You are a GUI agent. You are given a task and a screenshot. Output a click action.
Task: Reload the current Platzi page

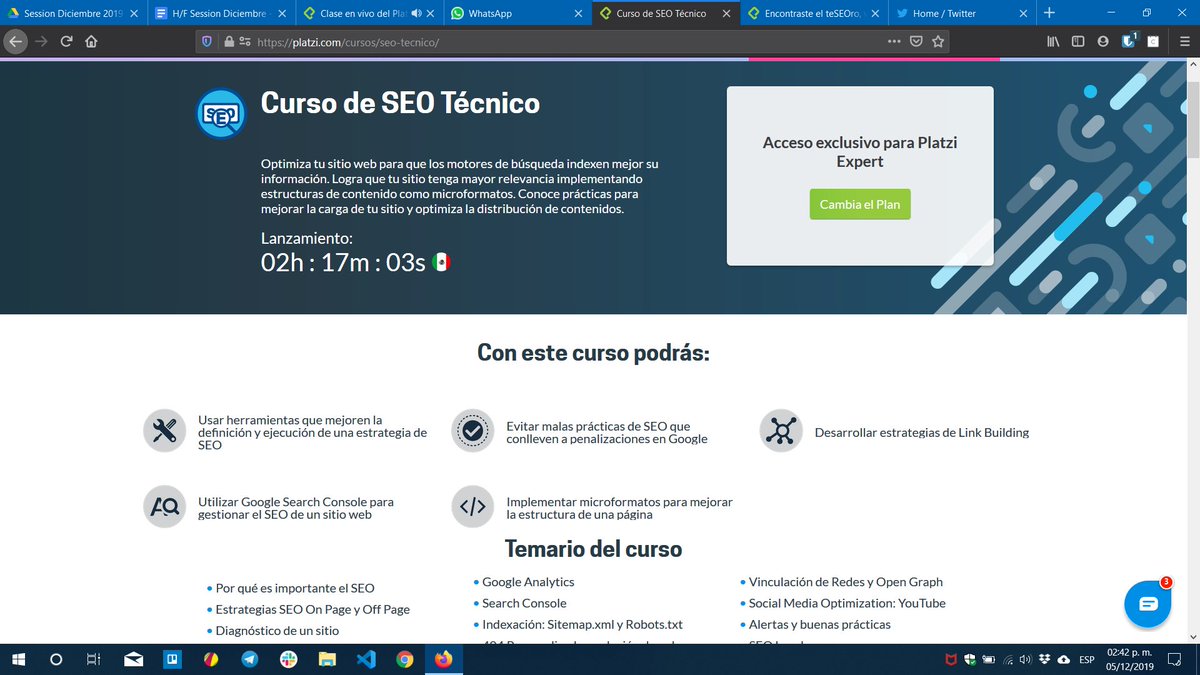(66, 42)
